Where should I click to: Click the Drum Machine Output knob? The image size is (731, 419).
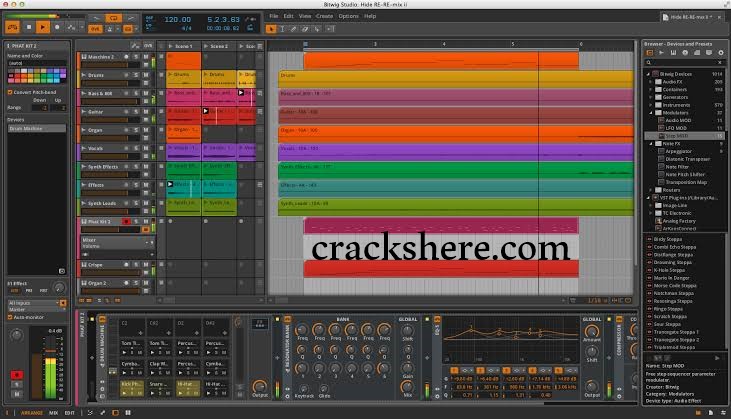coord(259,386)
